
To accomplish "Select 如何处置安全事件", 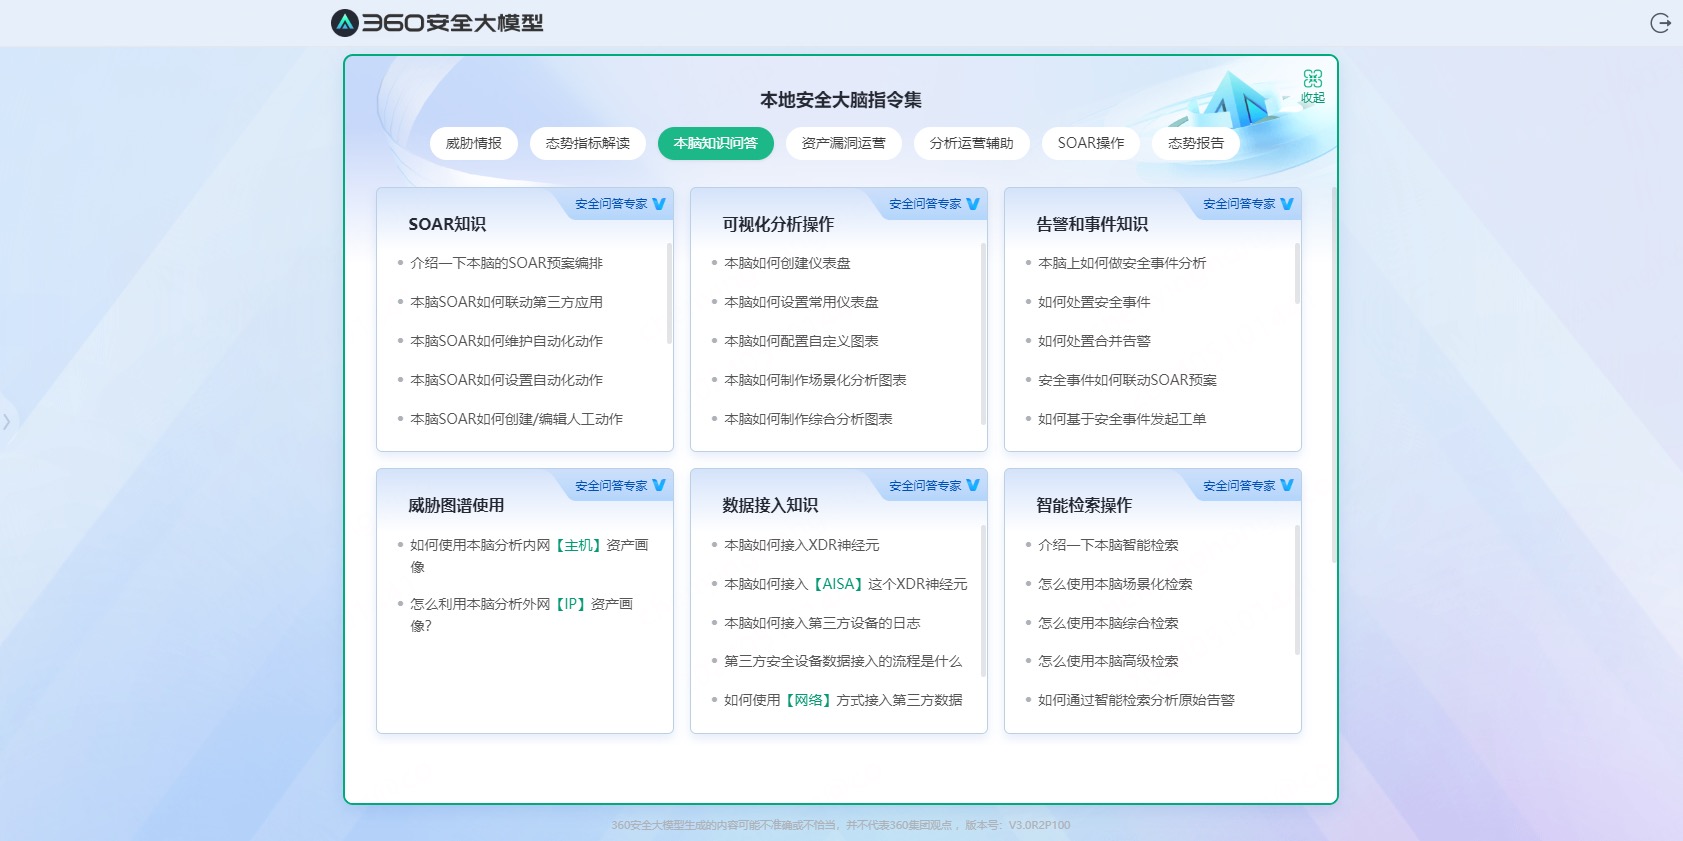I will point(1094,302).
